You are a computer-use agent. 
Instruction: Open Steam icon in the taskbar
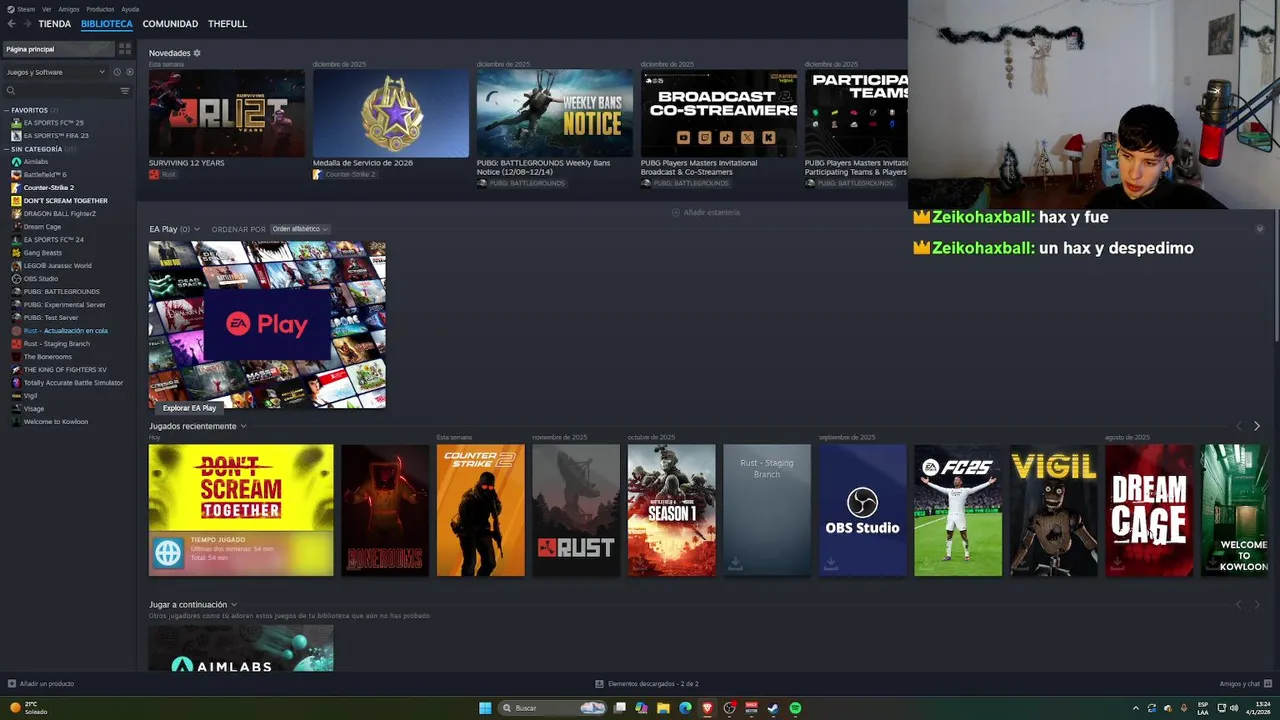(x=773, y=708)
